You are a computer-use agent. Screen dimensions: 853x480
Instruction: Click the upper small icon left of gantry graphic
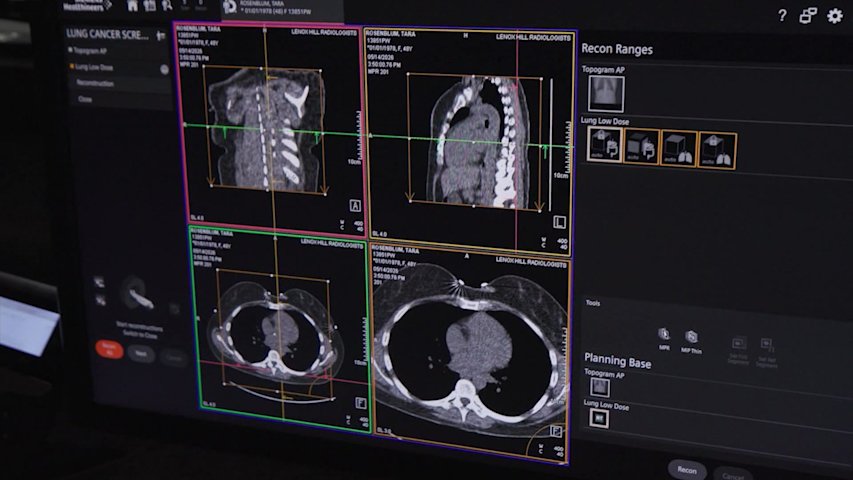99,282
